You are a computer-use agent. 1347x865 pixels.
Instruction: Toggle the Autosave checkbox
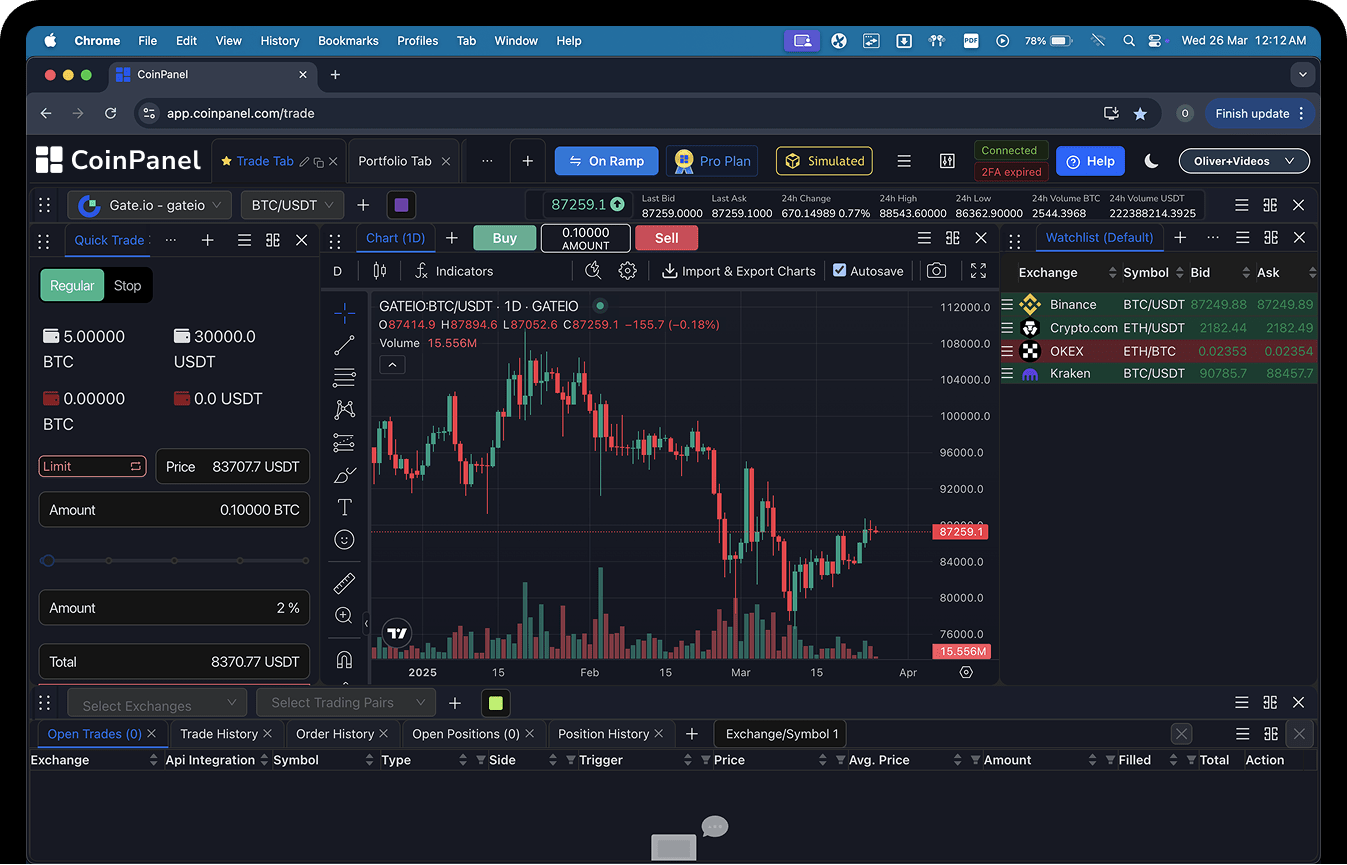pos(840,271)
